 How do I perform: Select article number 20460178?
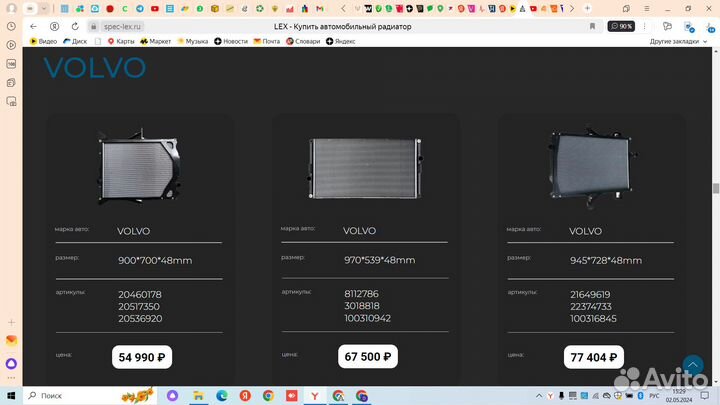point(140,294)
